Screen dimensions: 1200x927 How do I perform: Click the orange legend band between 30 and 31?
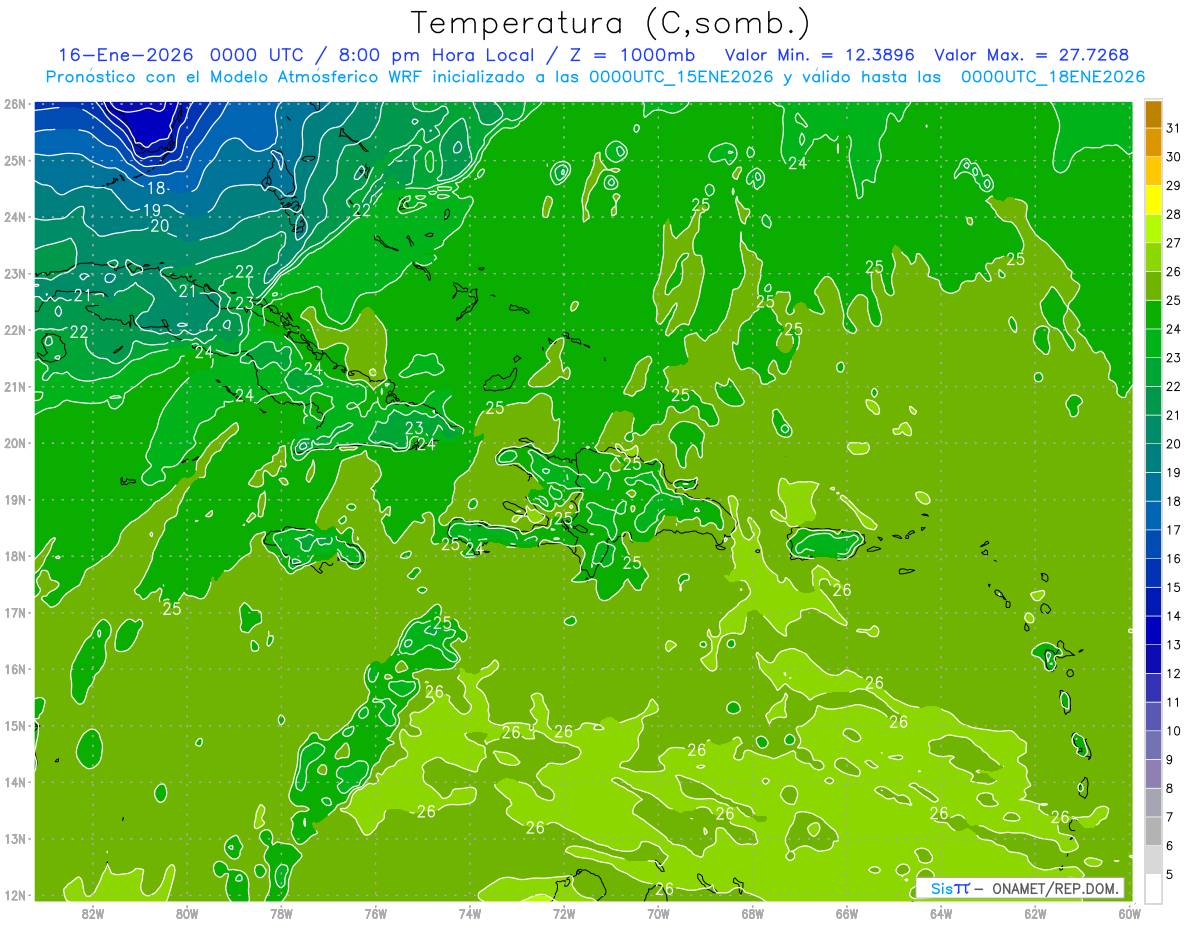coord(1153,142)
